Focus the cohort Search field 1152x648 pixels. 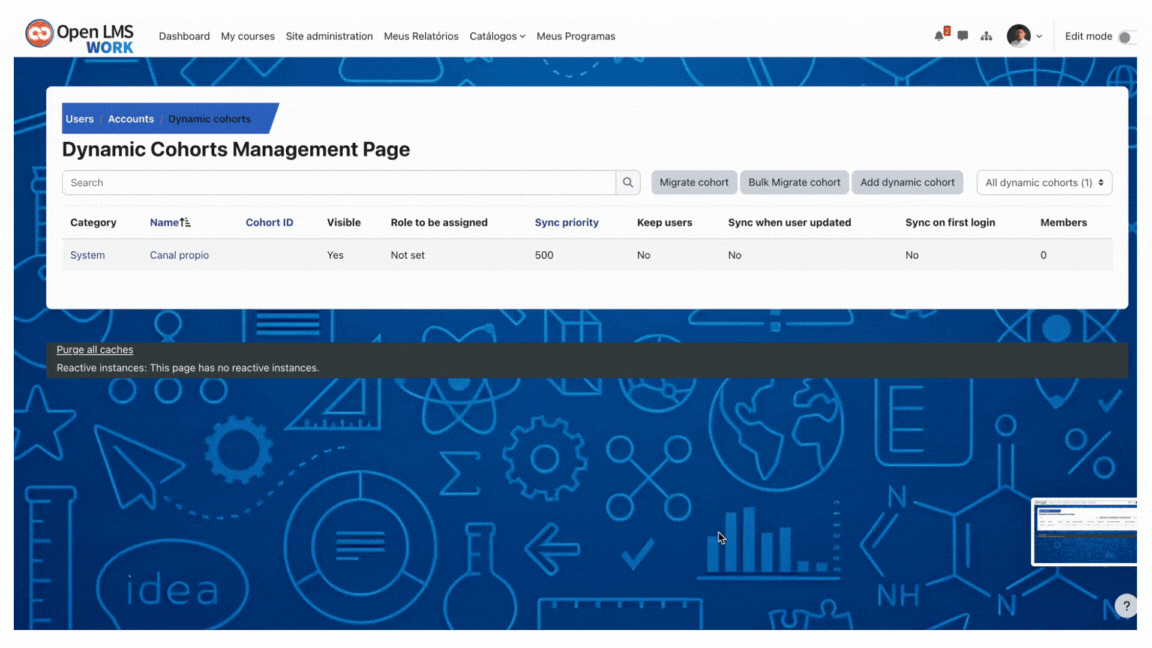pyautogui.click(x=339, y=182)
